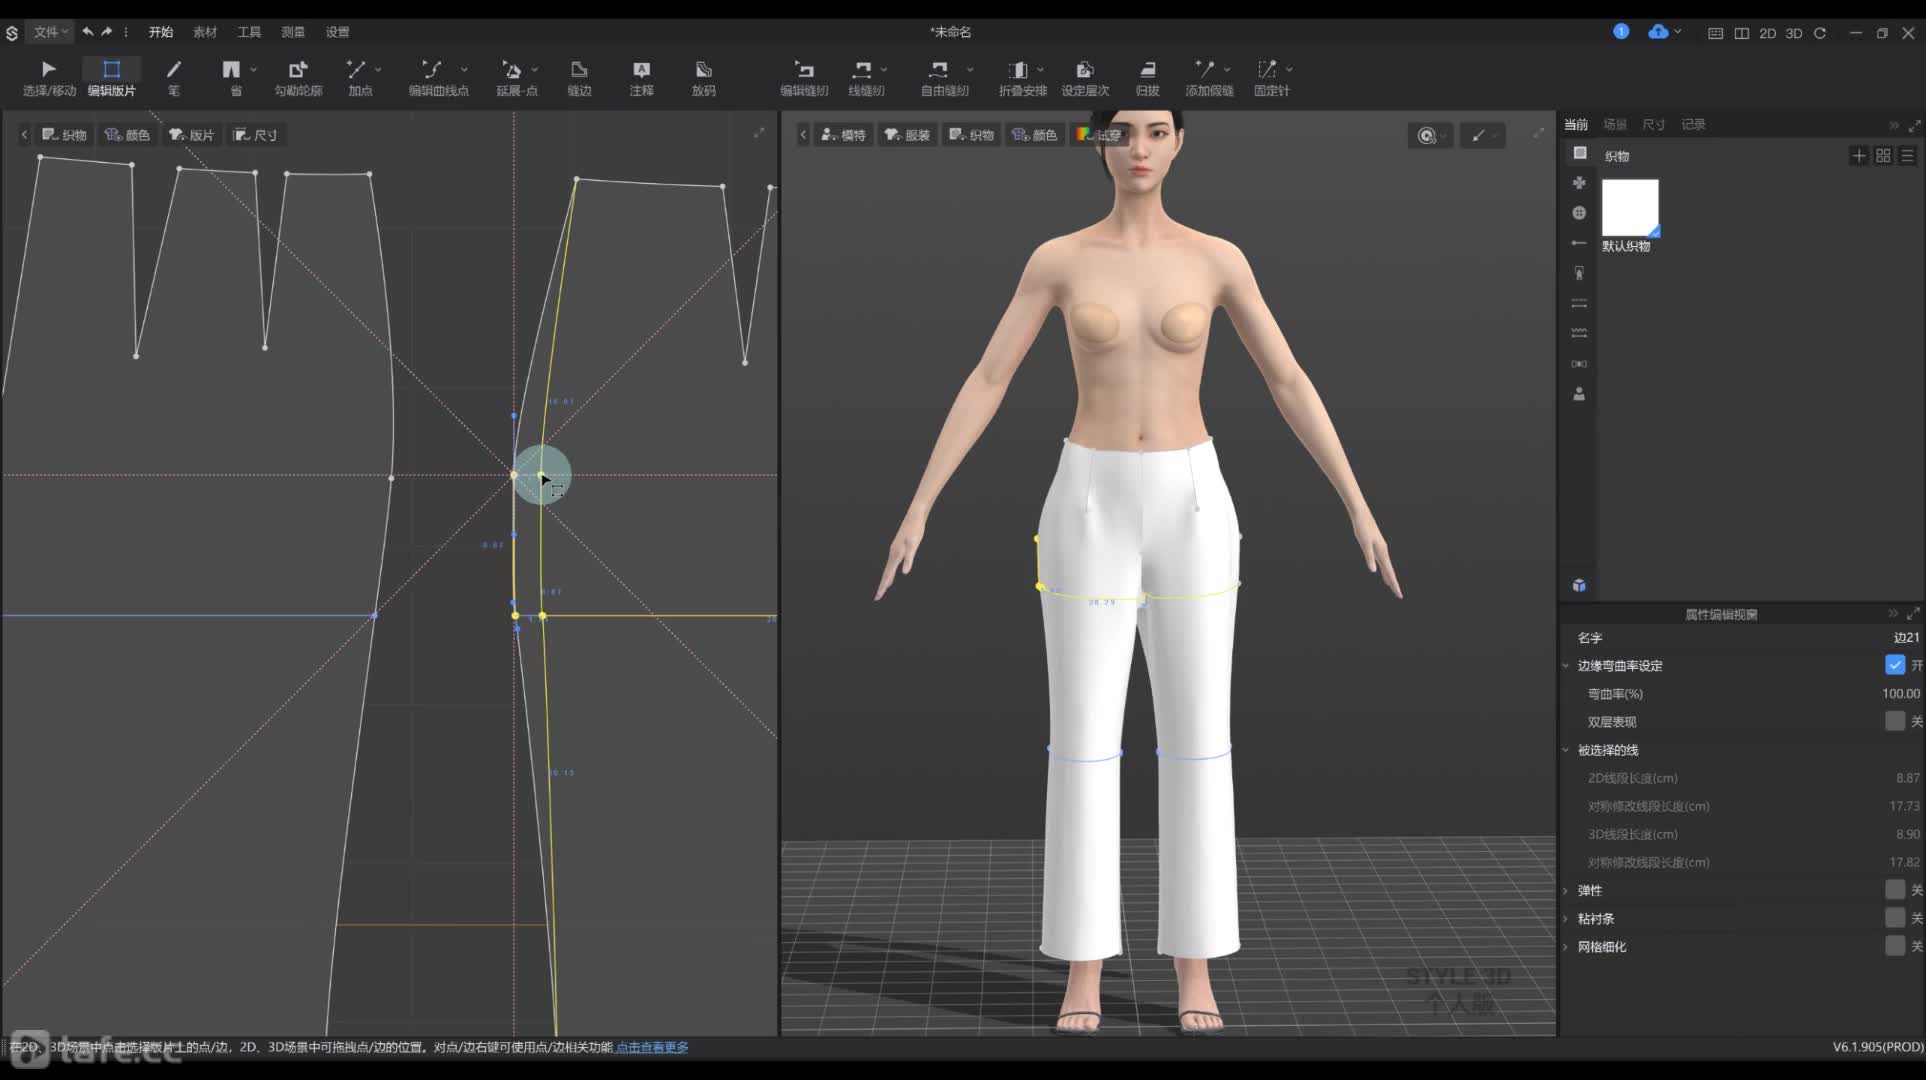Select the 线缝纫 sewing tool
The width and height of the screenshot is (1926, 1080).
[864, 77]
